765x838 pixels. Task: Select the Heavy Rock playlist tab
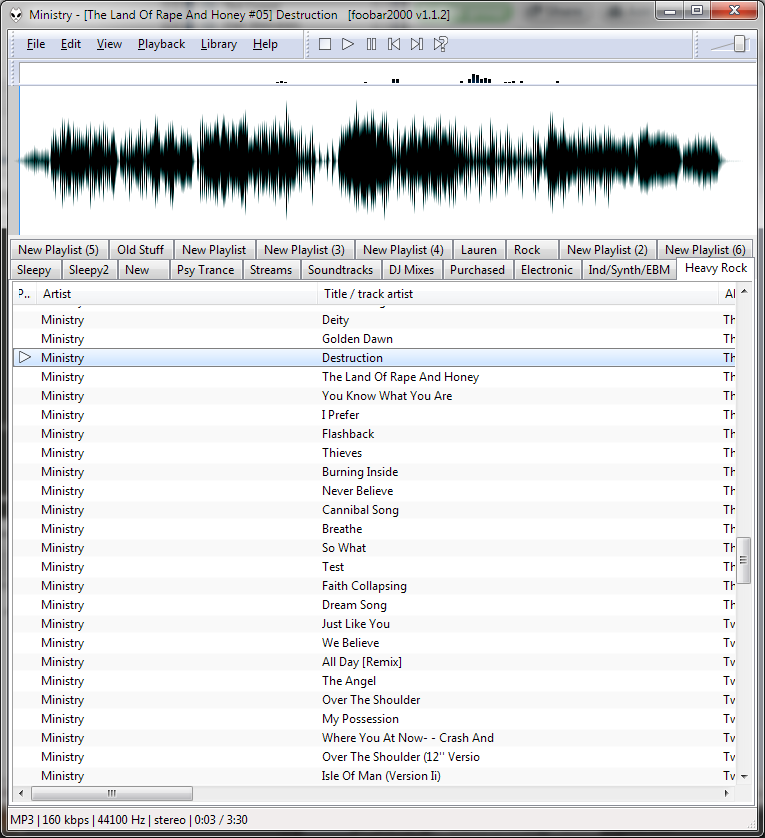point(716,268)
